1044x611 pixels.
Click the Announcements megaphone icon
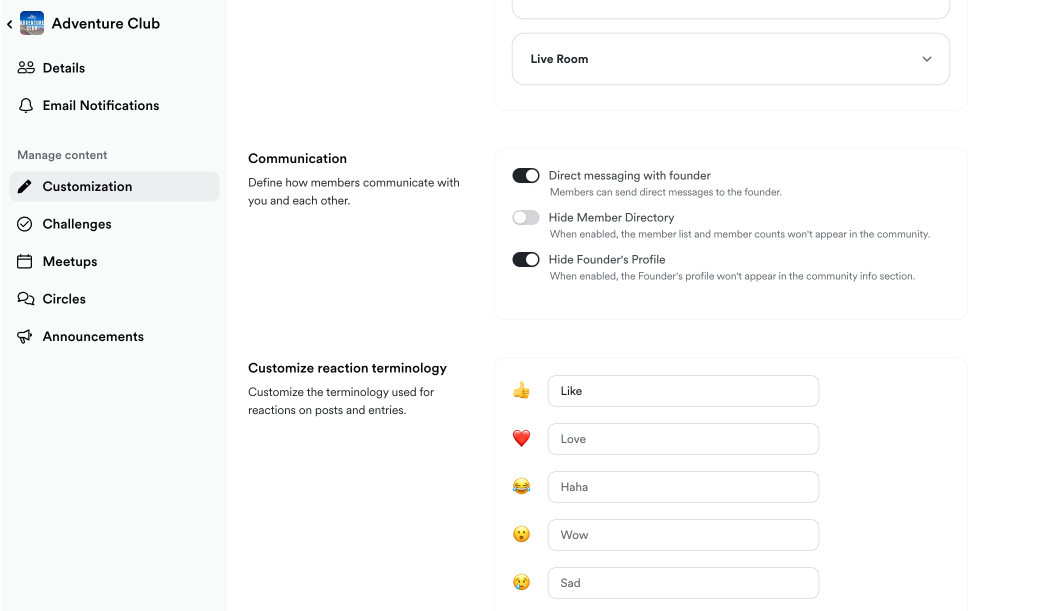tap(26, 337)
